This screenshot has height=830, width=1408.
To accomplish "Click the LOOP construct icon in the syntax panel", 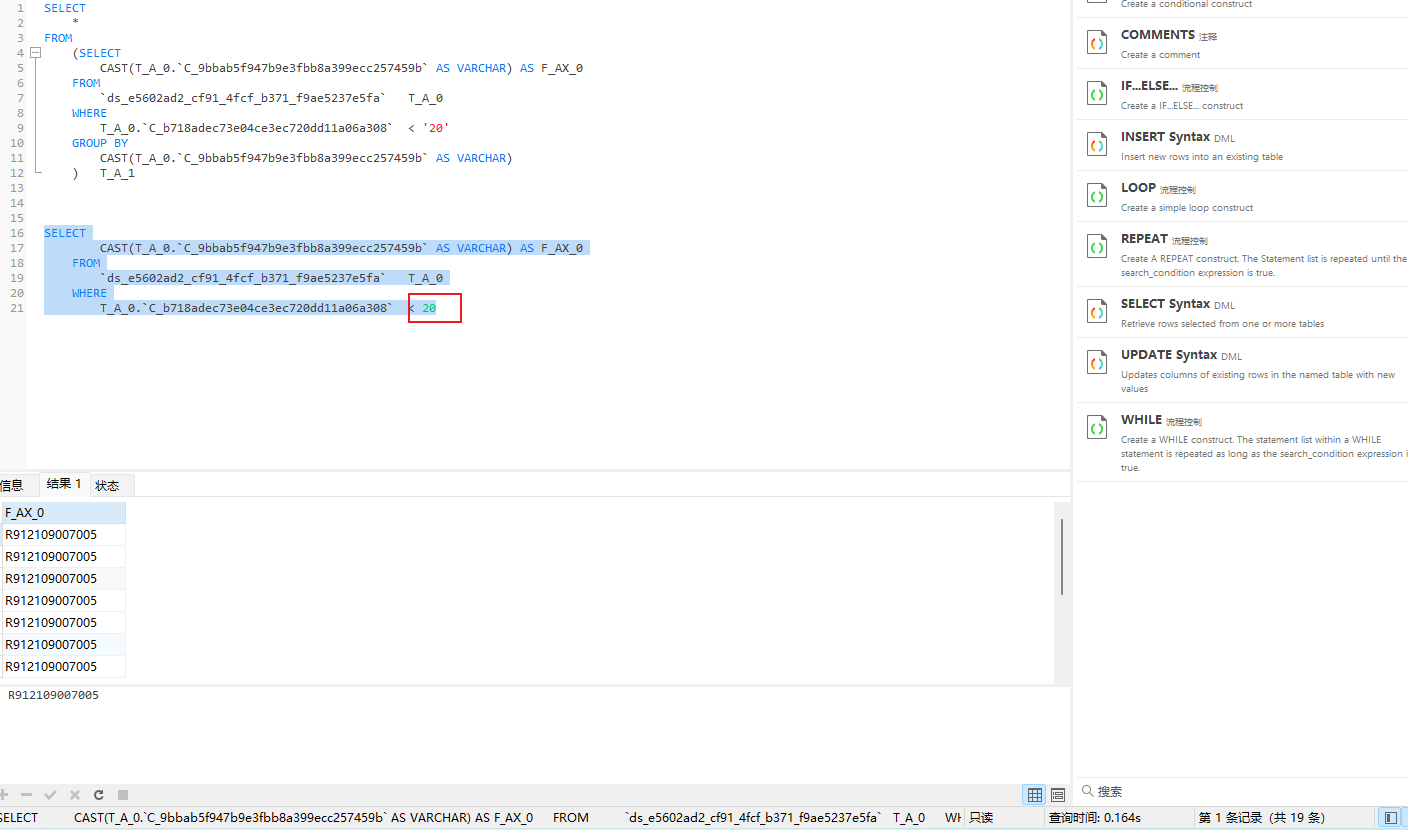I will pyautogui.click(x=1096, y=194).
